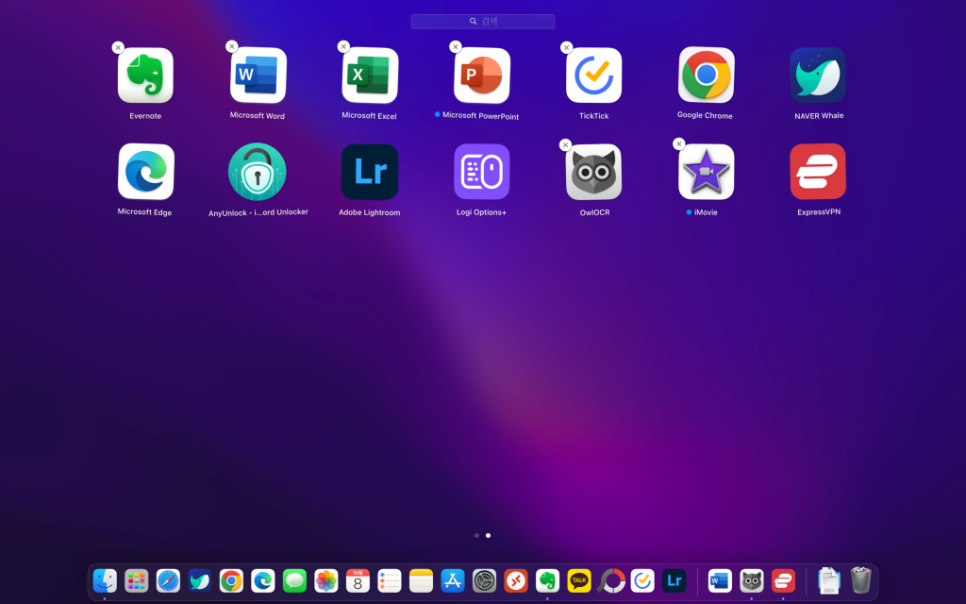Launch Microsoft Edge from Launchpad grid
The image size is (966, 604).
(x=146, y=171)
